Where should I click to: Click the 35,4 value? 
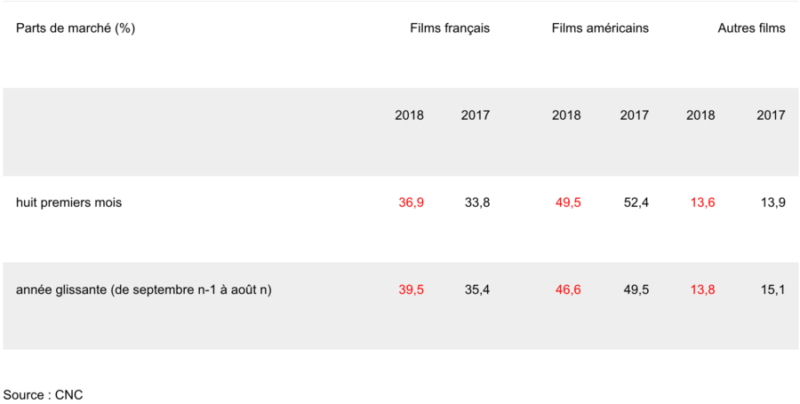pyautogui.click(x=476, y=290)
